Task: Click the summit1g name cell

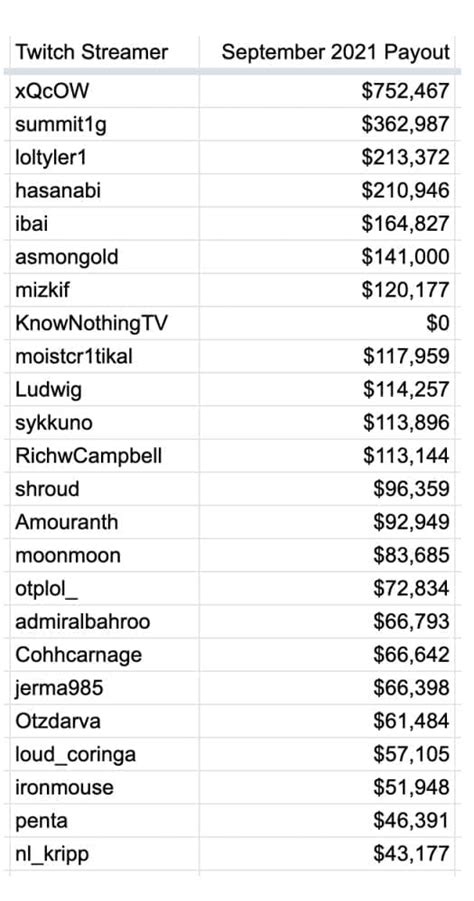Action: [x=105, y=124]
